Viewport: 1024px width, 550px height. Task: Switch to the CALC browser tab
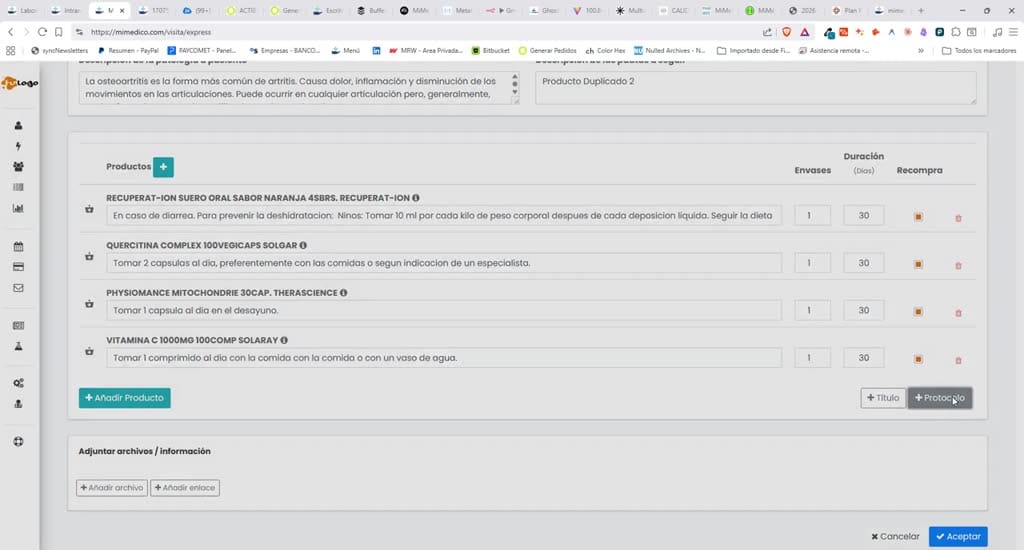pos(673,10)
